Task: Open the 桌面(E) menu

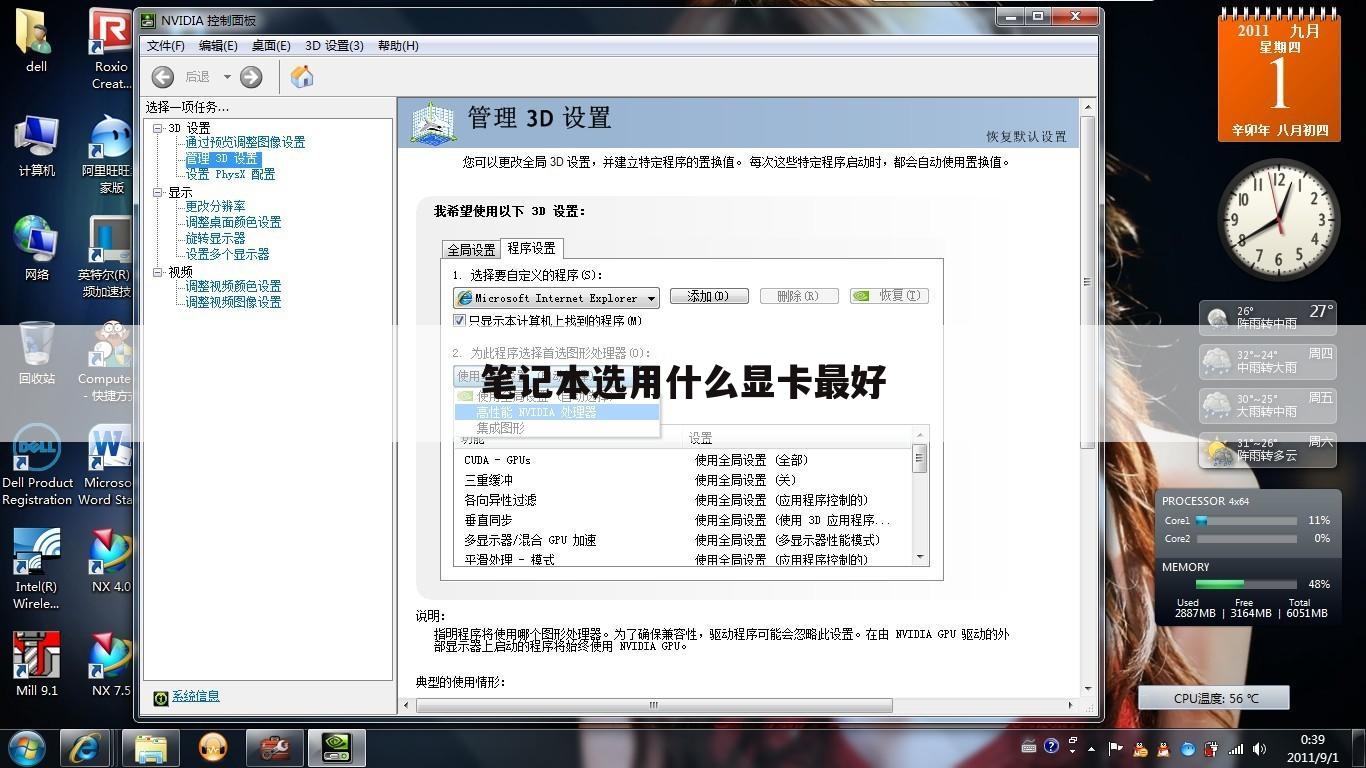Action: (271, 45)
